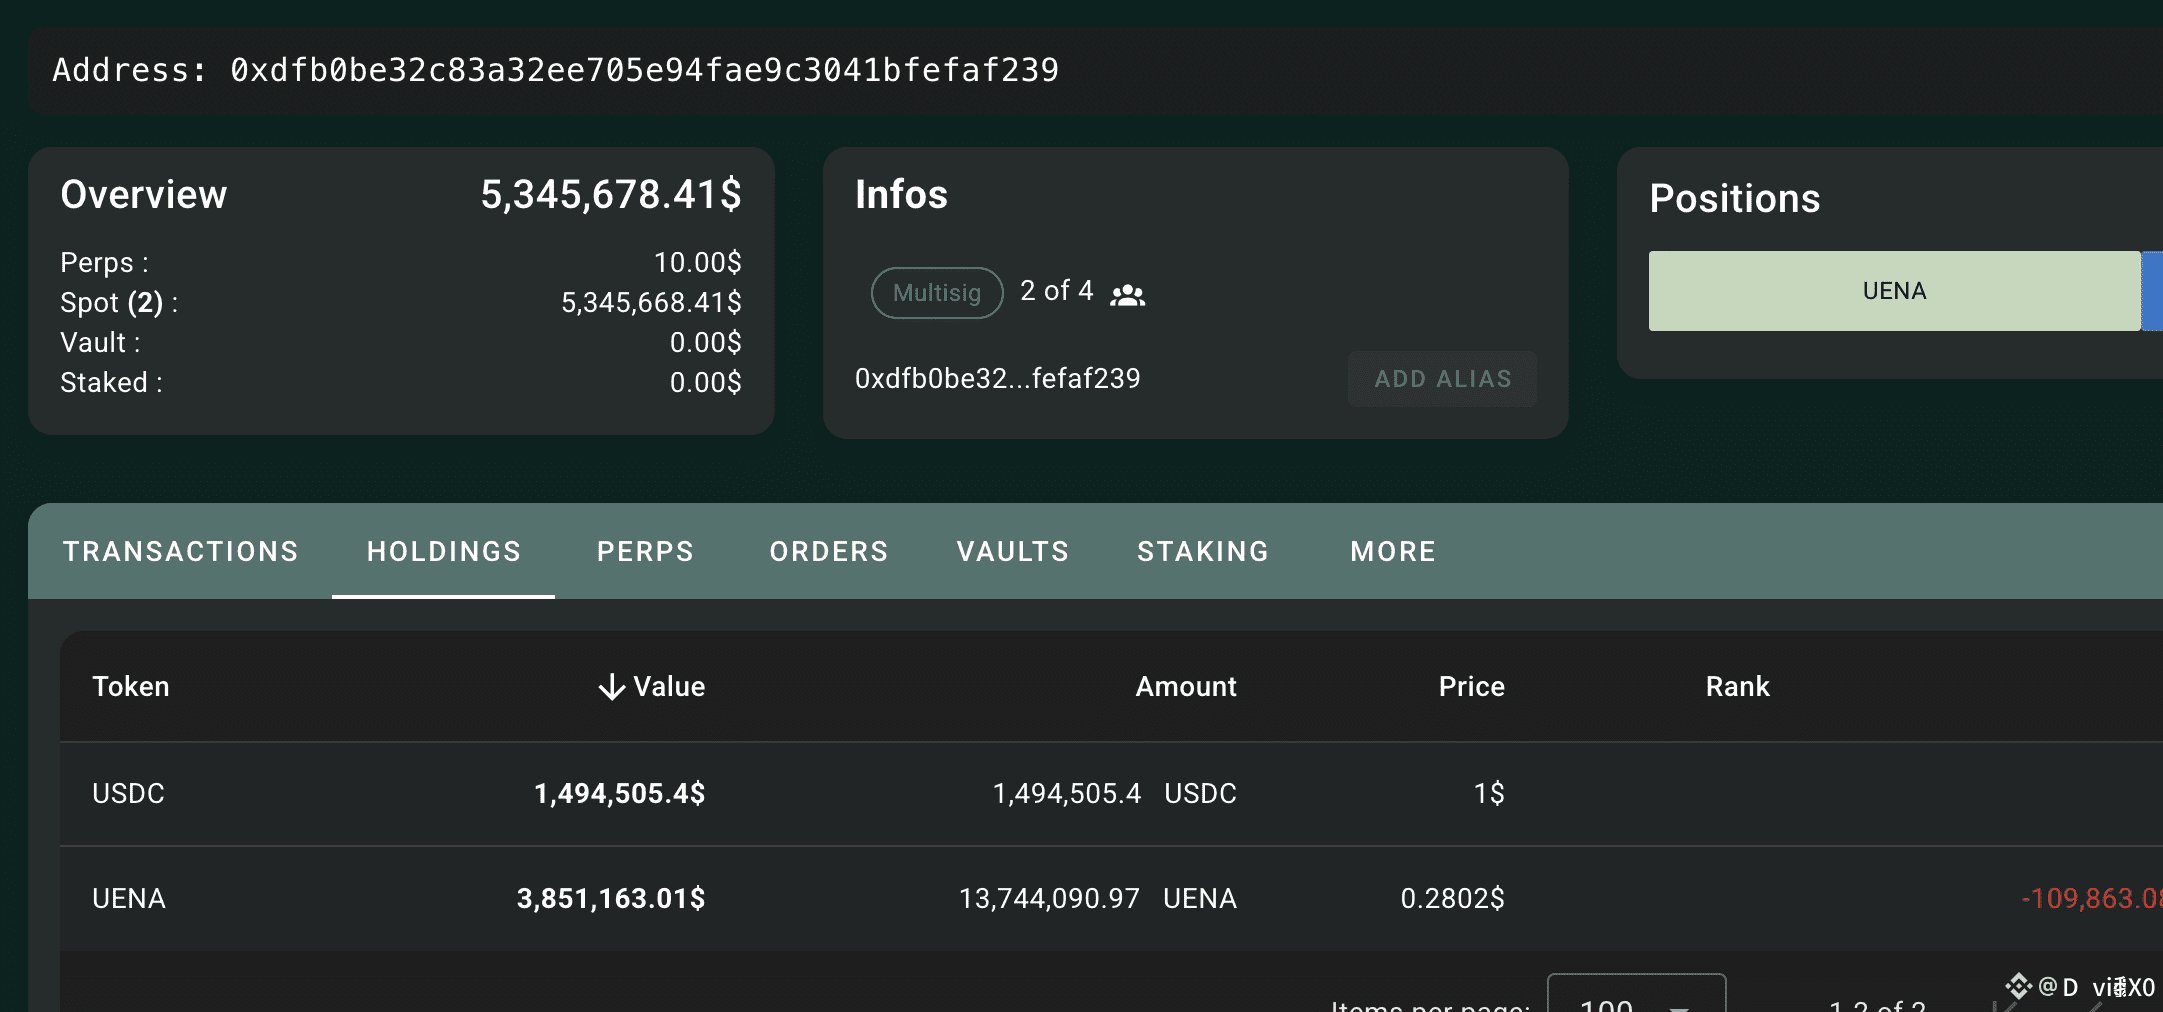The height and width of the screenshot is (1012, 2163).
Task: Open the items per page dropdown
Action: [x=1636, y=995]
